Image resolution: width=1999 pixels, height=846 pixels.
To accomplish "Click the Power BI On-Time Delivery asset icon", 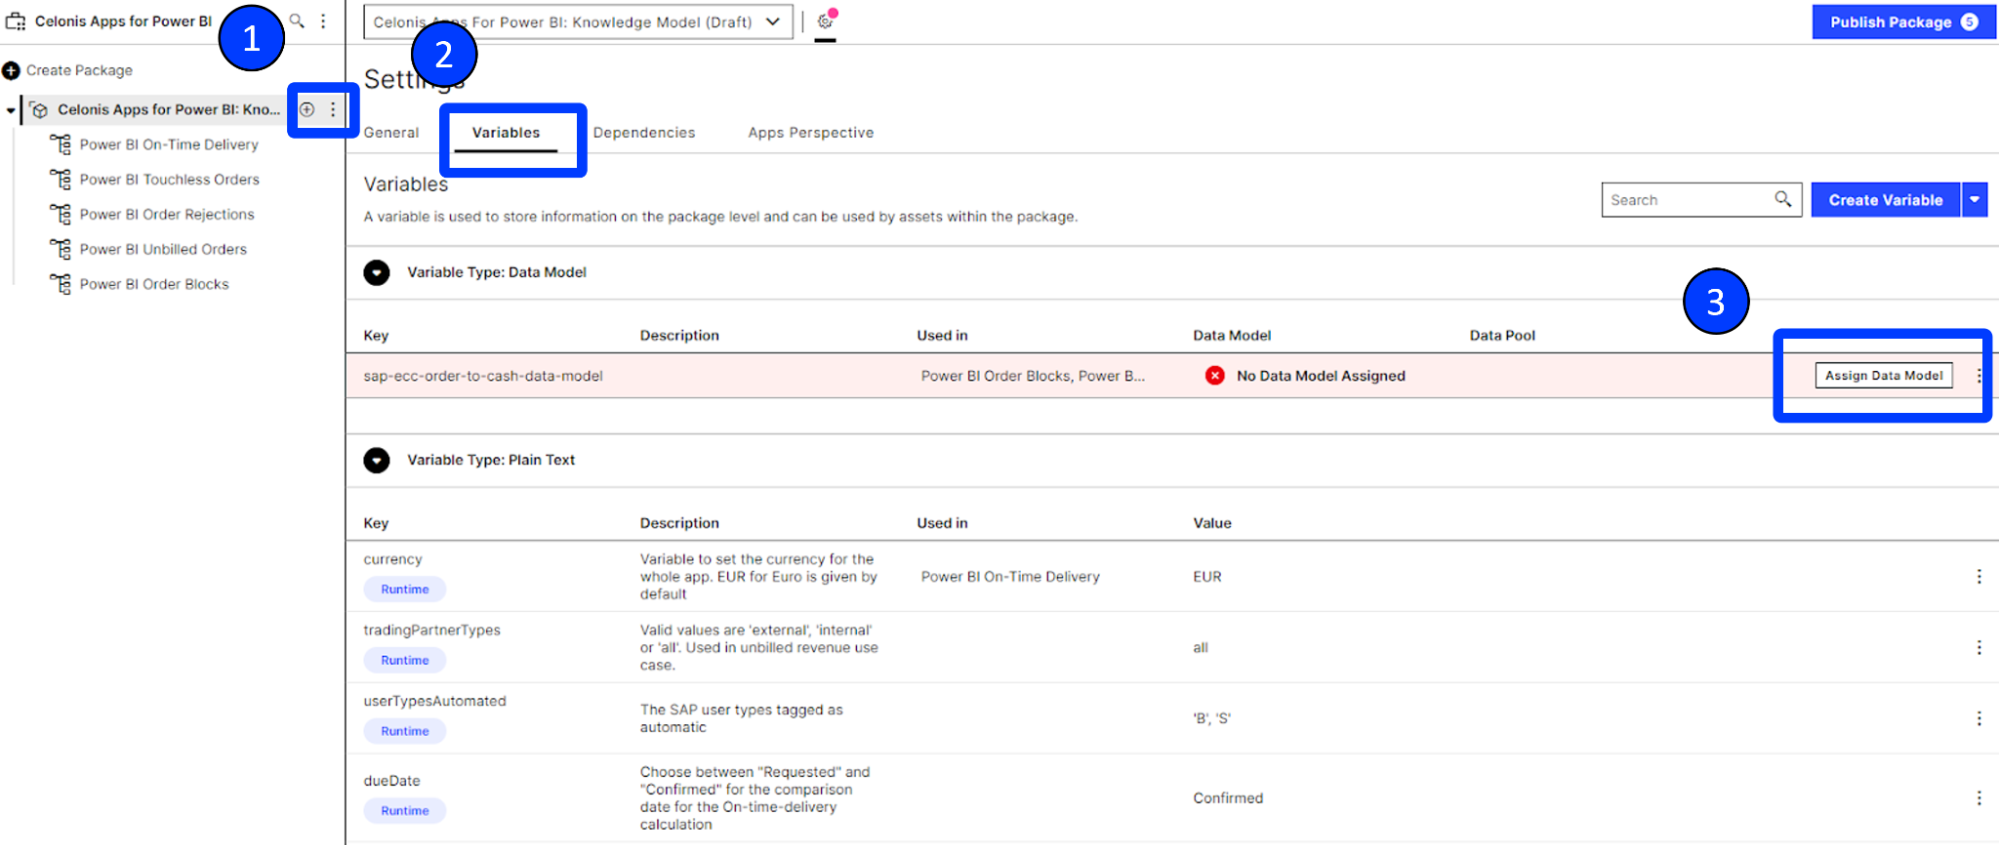I will 61,144.
